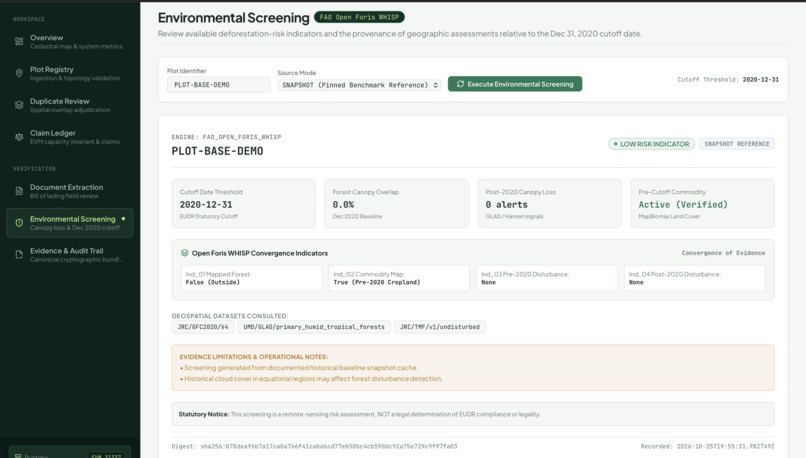The width and height of the screenshot is (806, 458).
Task: Select the JRC/GFC2020/V4 dataset tag
Action: tap(203, 327)
